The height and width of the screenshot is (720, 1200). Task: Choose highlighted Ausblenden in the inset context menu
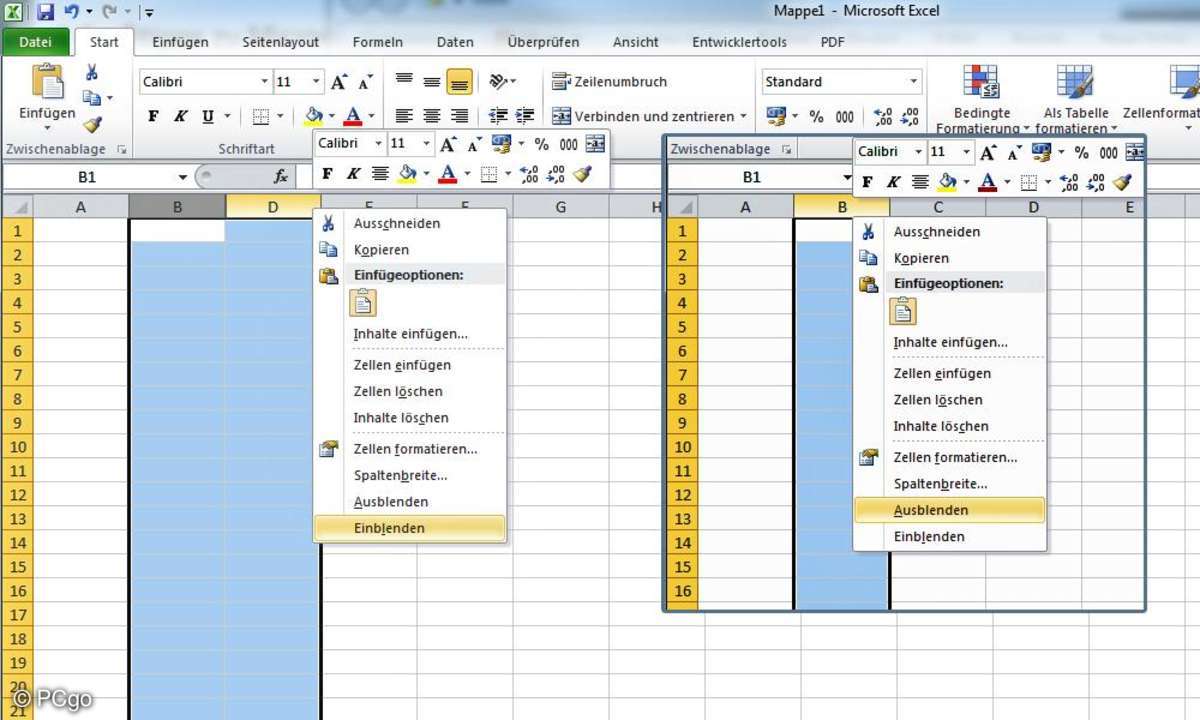coord(949,510)
